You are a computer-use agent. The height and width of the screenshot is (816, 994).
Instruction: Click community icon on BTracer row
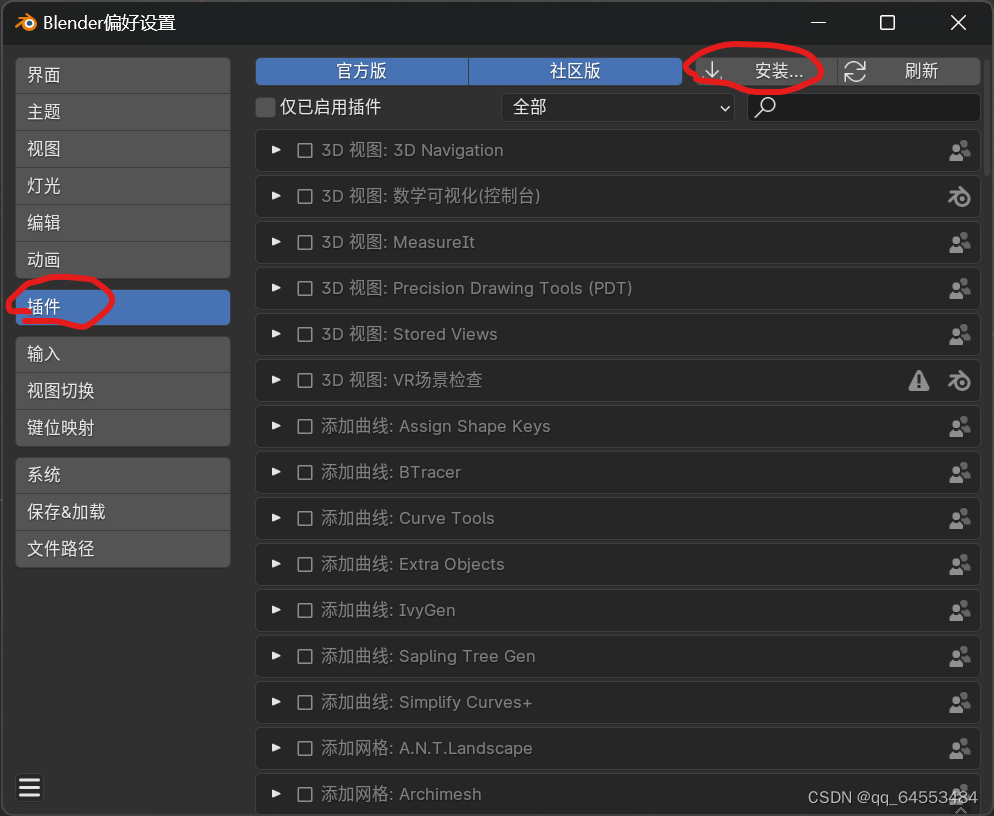pos(959,472)
